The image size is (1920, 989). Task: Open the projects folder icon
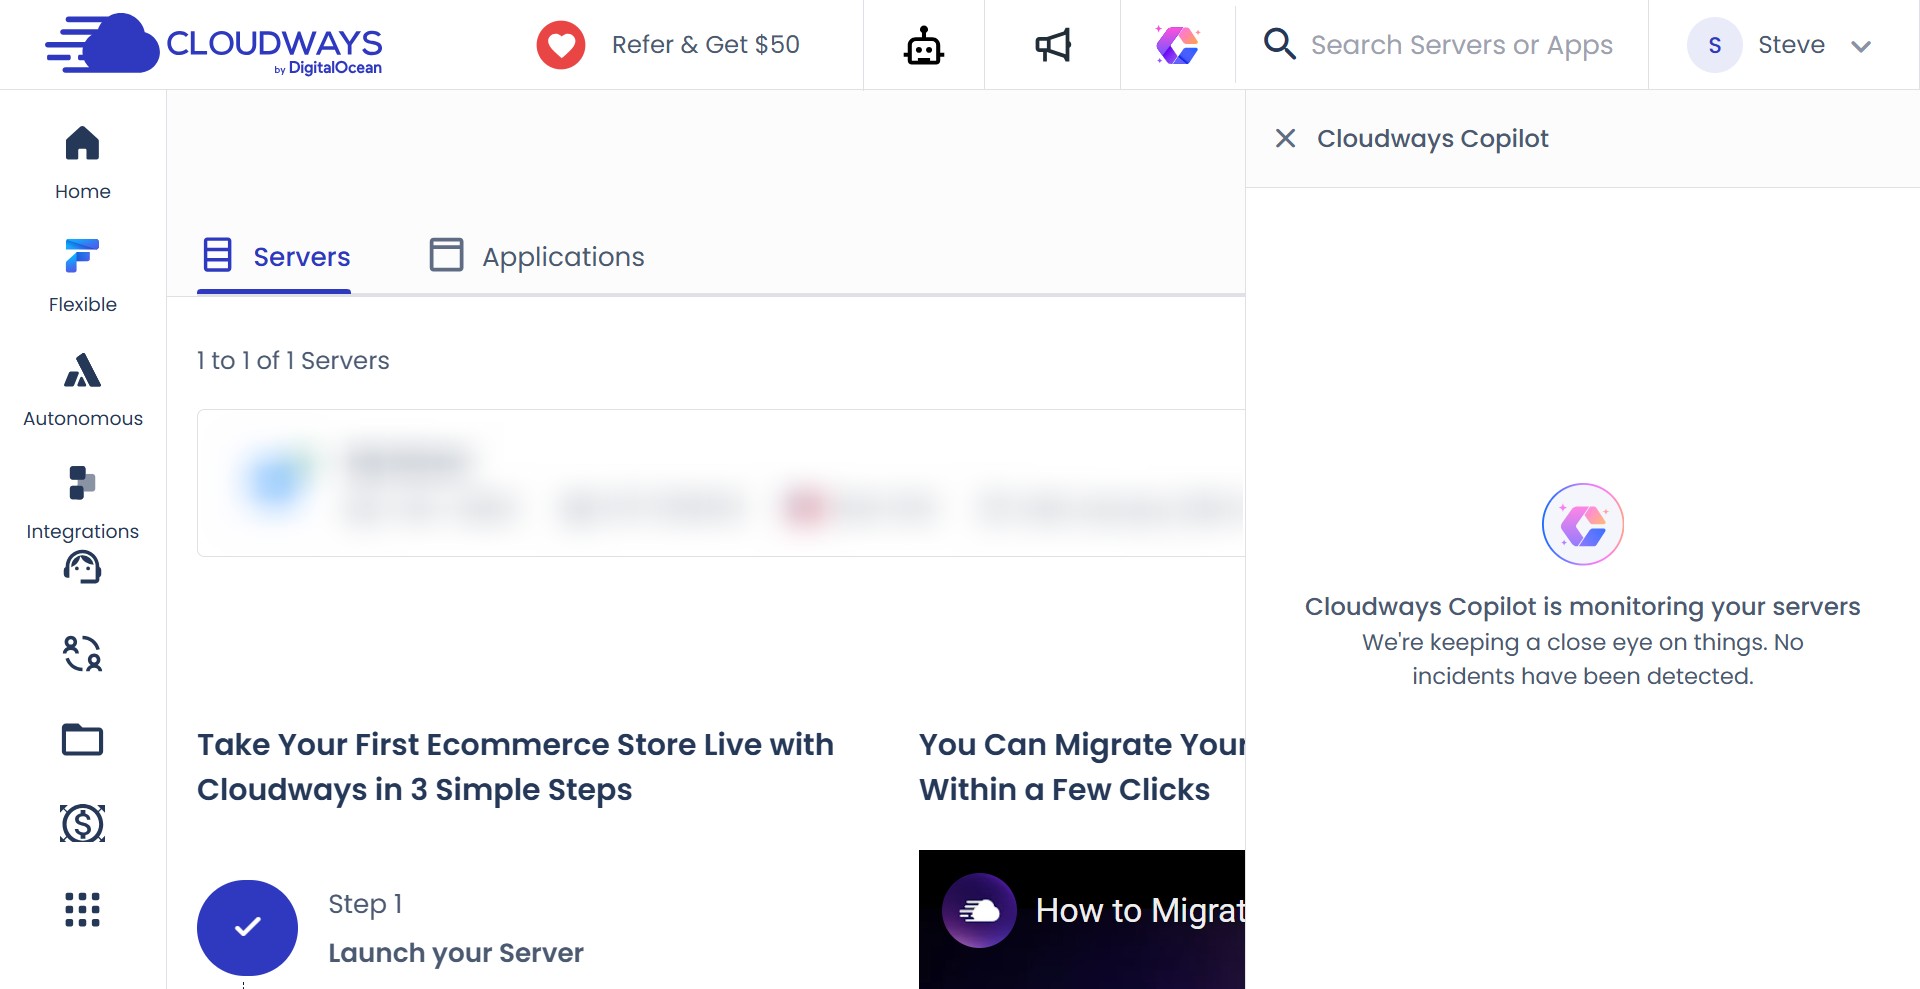coord(82,740)
